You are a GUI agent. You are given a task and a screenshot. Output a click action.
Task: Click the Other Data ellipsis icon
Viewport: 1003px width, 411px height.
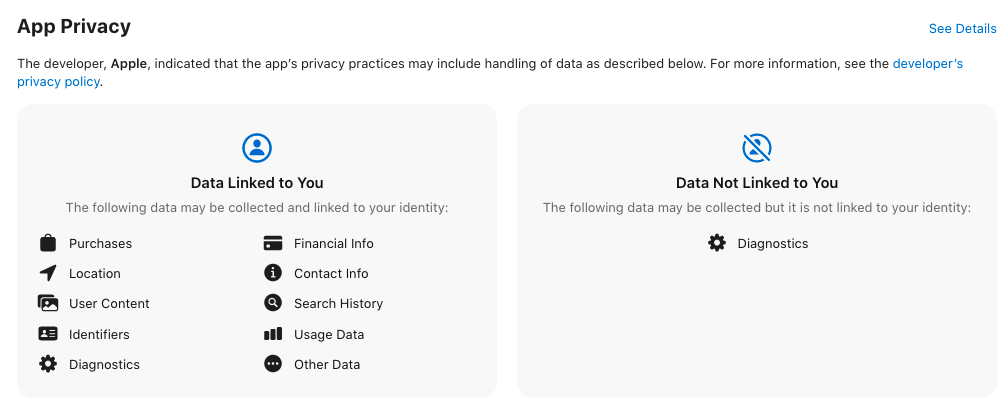(x=273, y=364)
